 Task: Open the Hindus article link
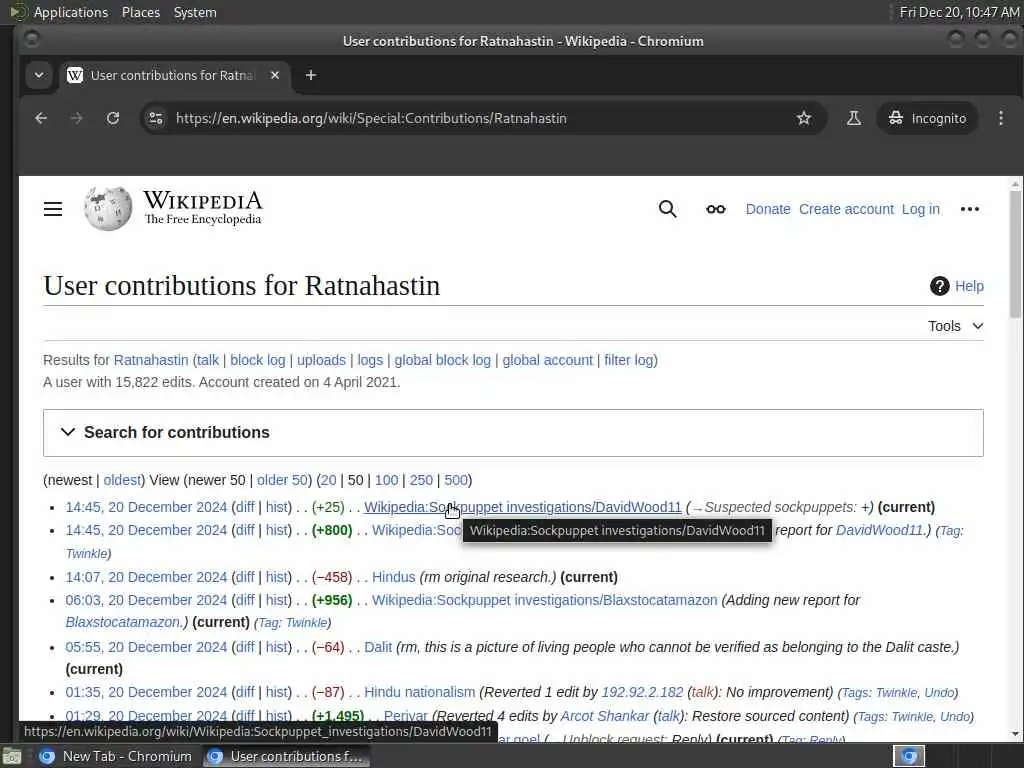pos(393,577)
